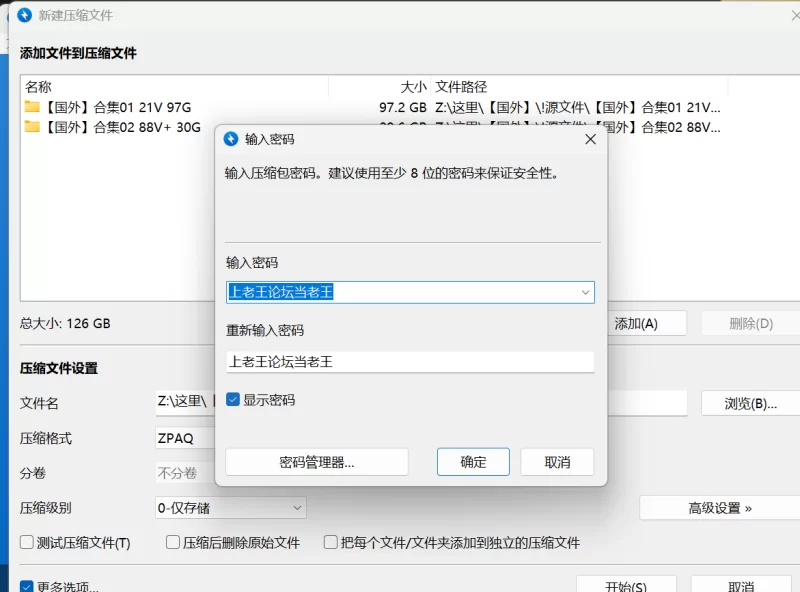This screenshot has height=592, width=800.
Task: Click the 添加(A) button
Action: (646, 323)
